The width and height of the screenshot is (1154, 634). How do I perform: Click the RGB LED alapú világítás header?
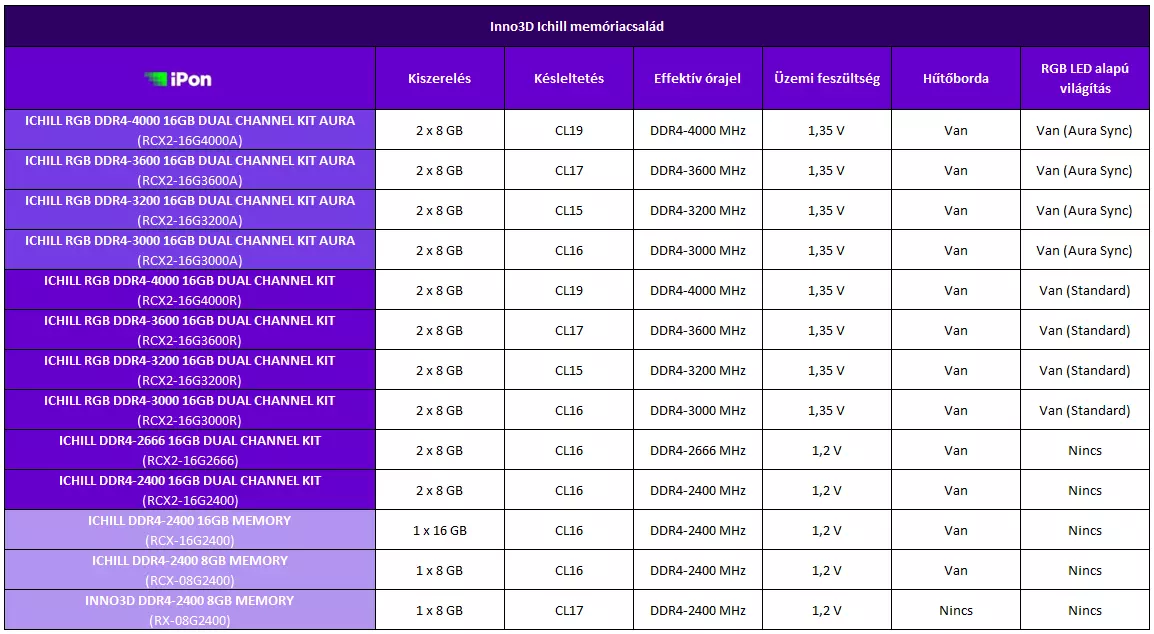[1085, 78]
